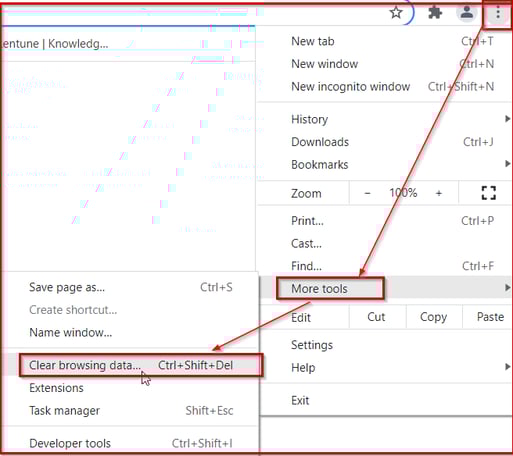Expand the History submenu

384,119
